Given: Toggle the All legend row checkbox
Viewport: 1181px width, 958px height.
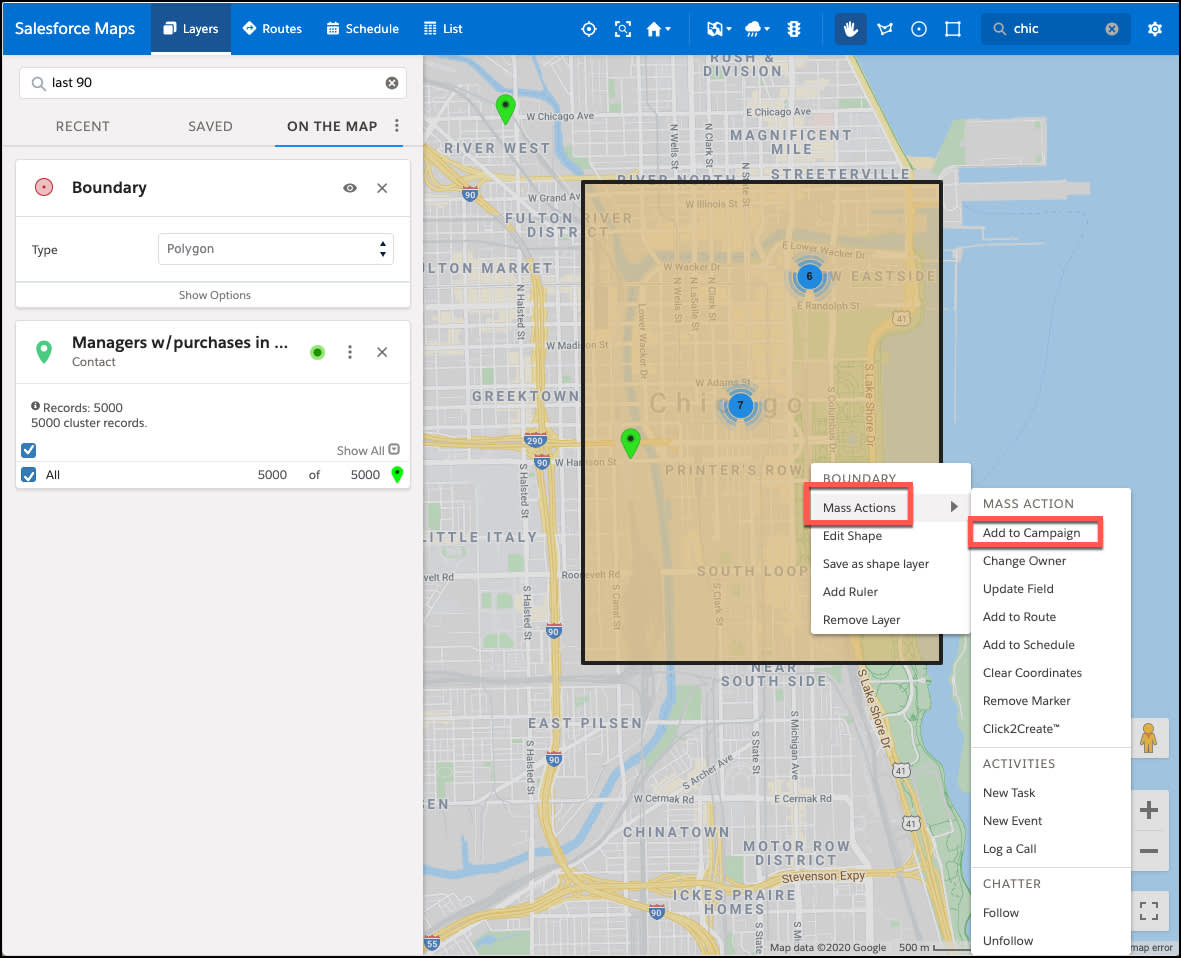Looking at the screenshot, I should click(29, 474).
